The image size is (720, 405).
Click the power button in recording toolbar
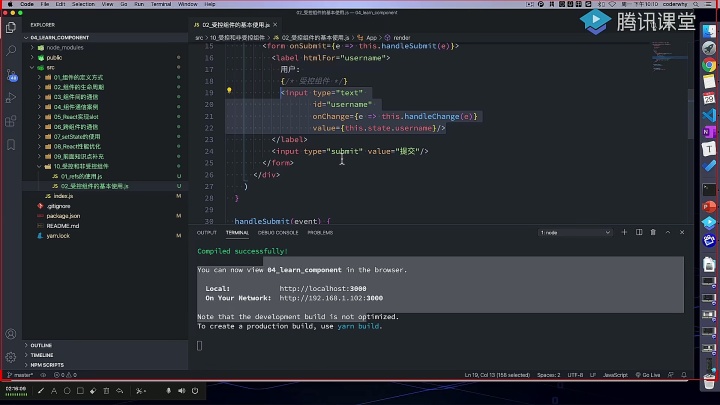point(195,391)
